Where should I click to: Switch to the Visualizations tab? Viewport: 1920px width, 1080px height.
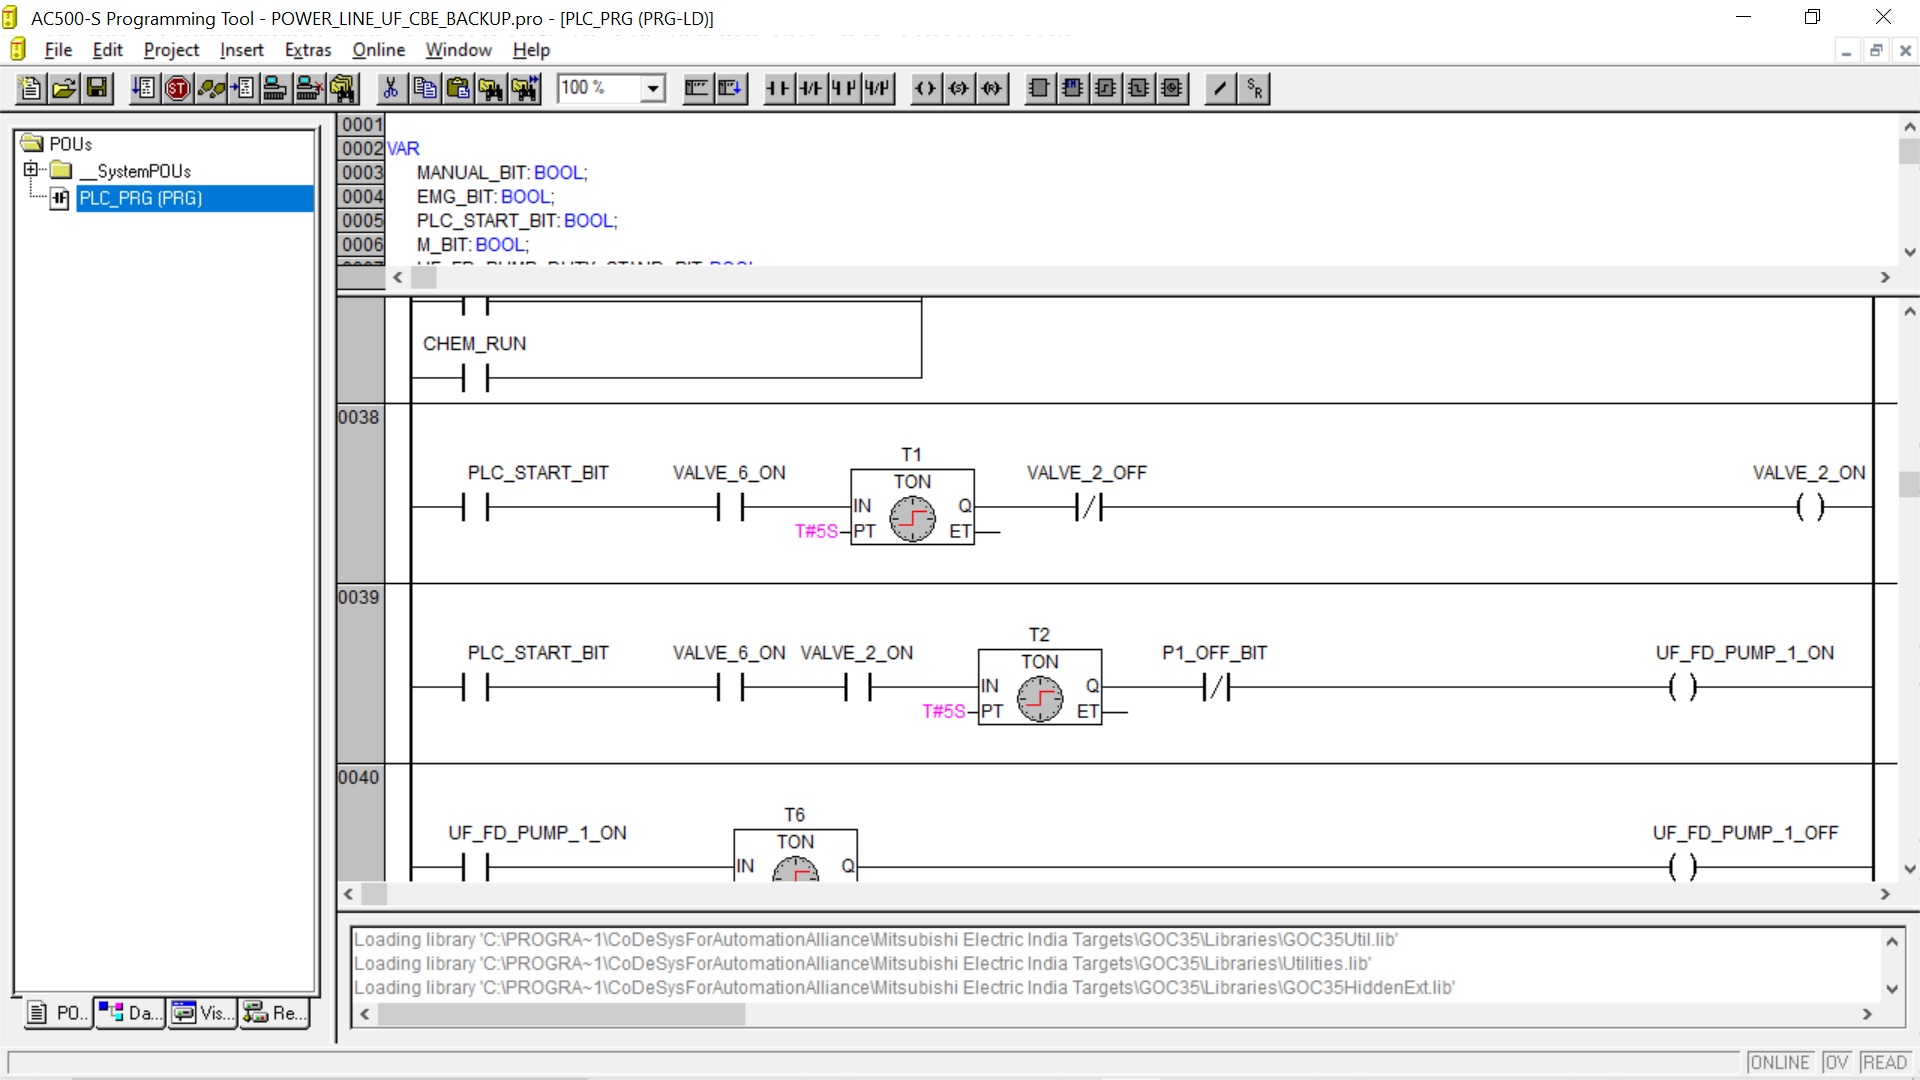pyautogui.click(x=202, y=1013)
